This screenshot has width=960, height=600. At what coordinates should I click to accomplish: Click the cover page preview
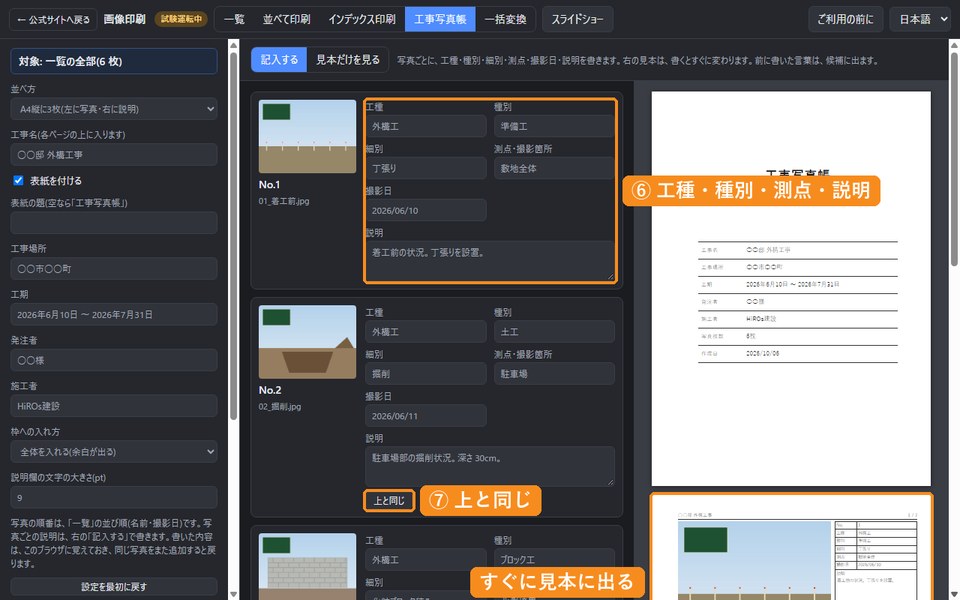[791, 288]
